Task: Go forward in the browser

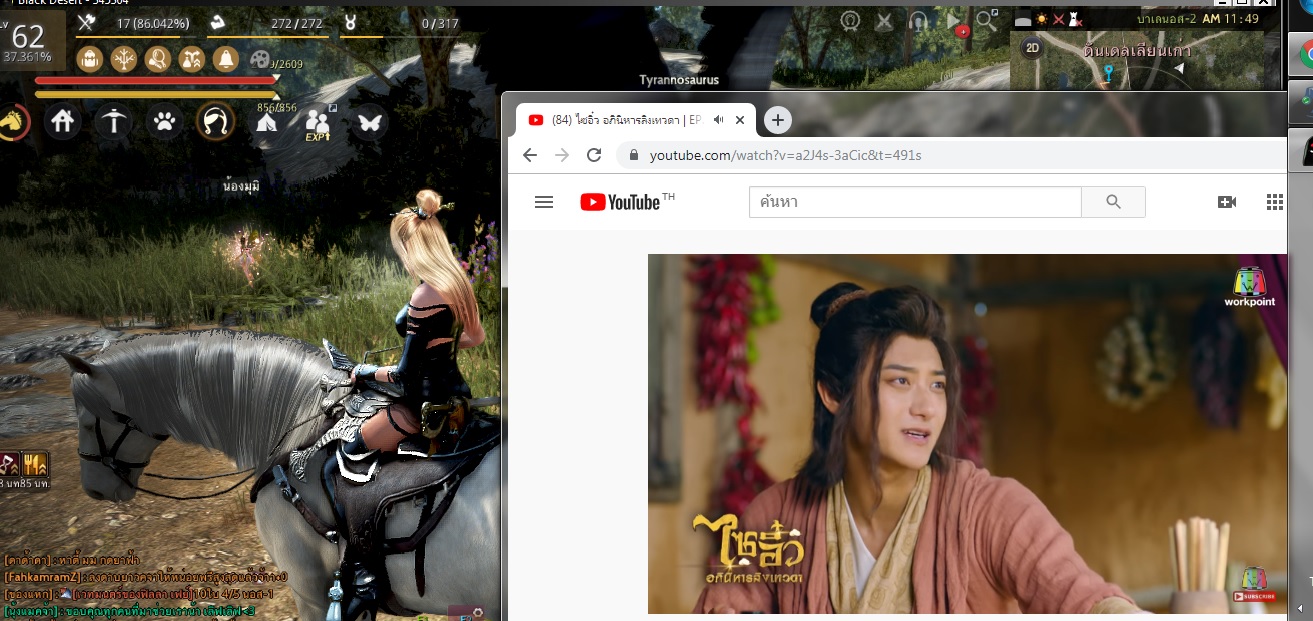Action: tap(562, 155)
